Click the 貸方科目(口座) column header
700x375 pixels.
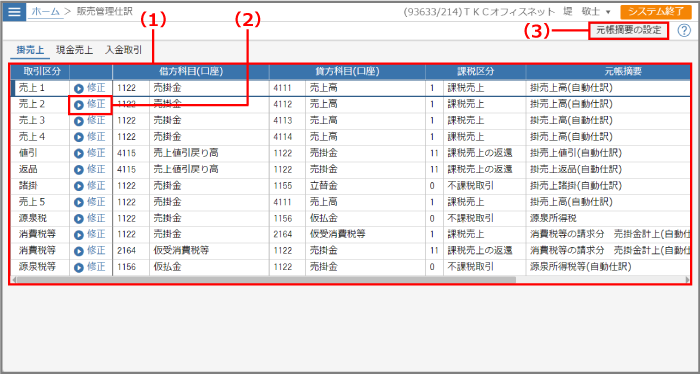[347, 72]
